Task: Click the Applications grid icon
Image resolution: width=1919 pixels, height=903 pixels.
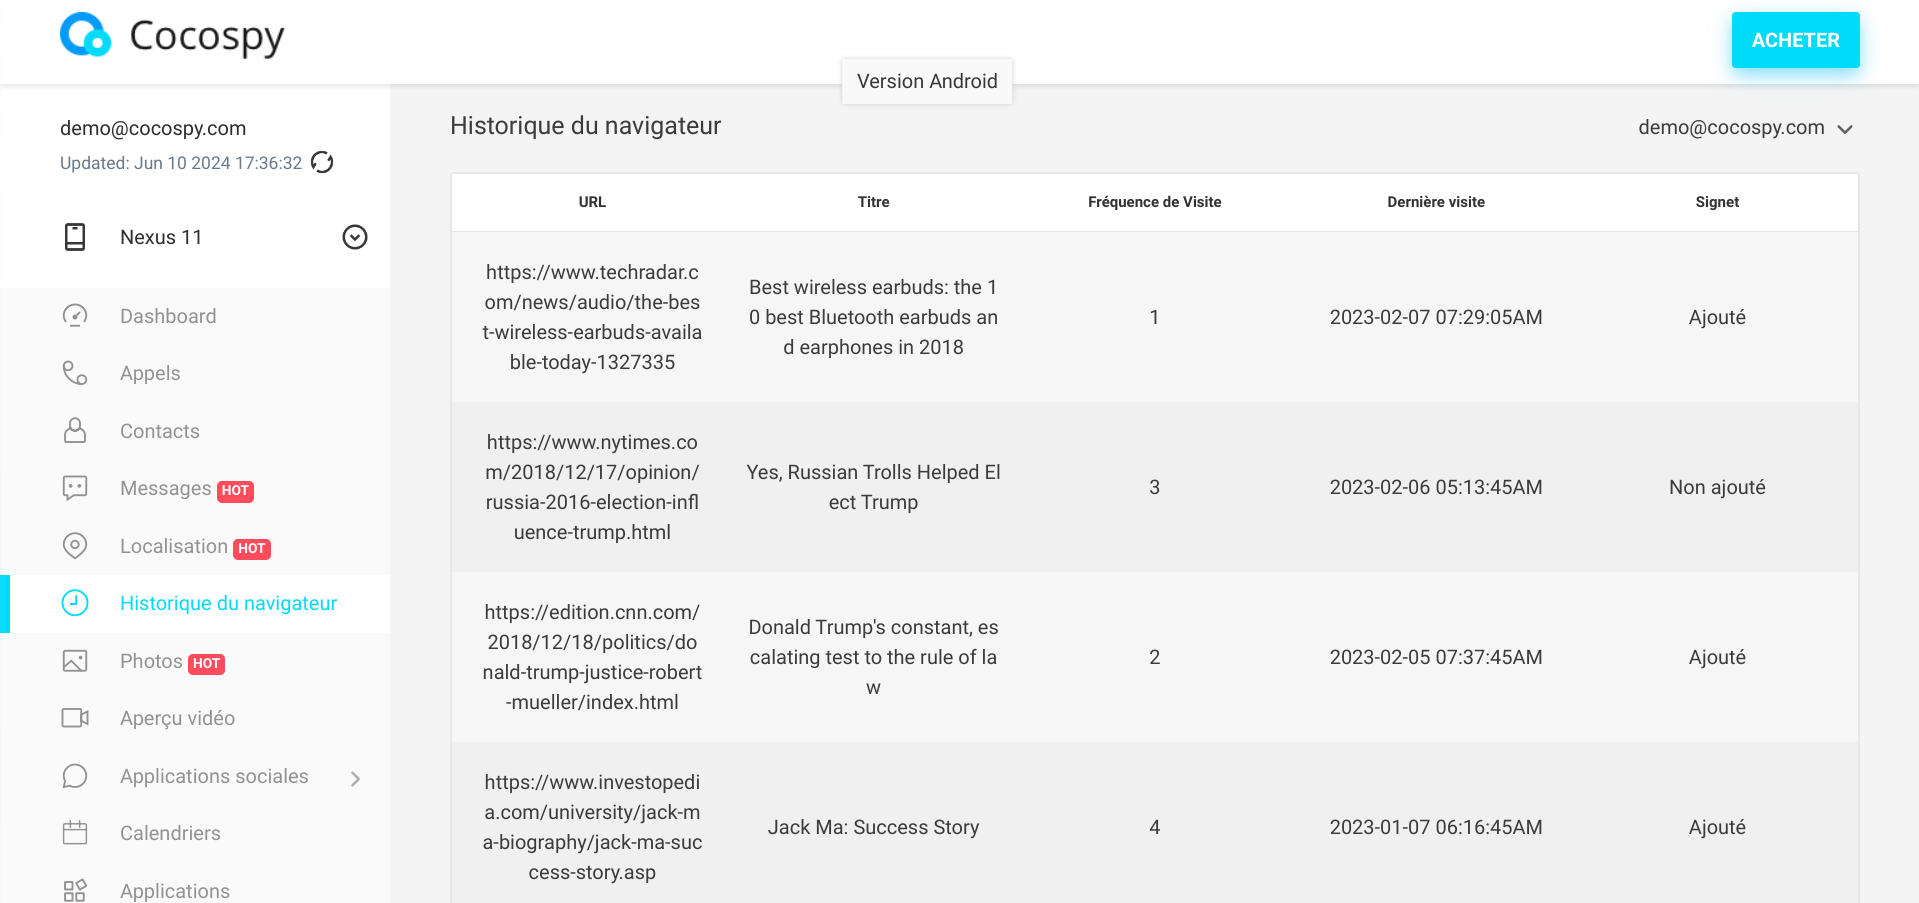Action: pos(75,890)
